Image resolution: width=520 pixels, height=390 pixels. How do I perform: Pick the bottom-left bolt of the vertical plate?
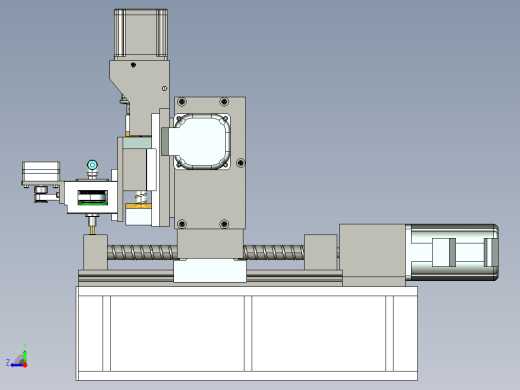tap(182, 224)
